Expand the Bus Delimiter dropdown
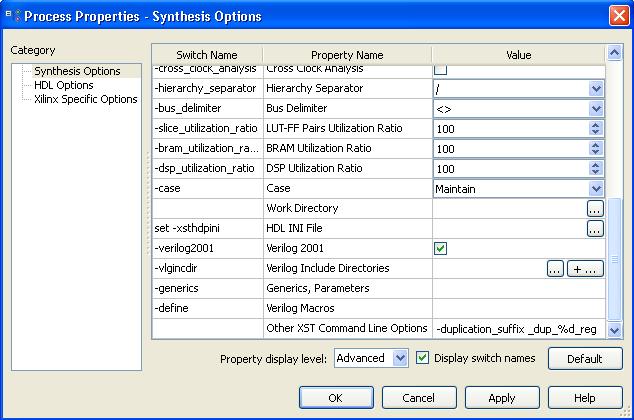Screen dimensions: 634x420 click(x=596, y=109)
